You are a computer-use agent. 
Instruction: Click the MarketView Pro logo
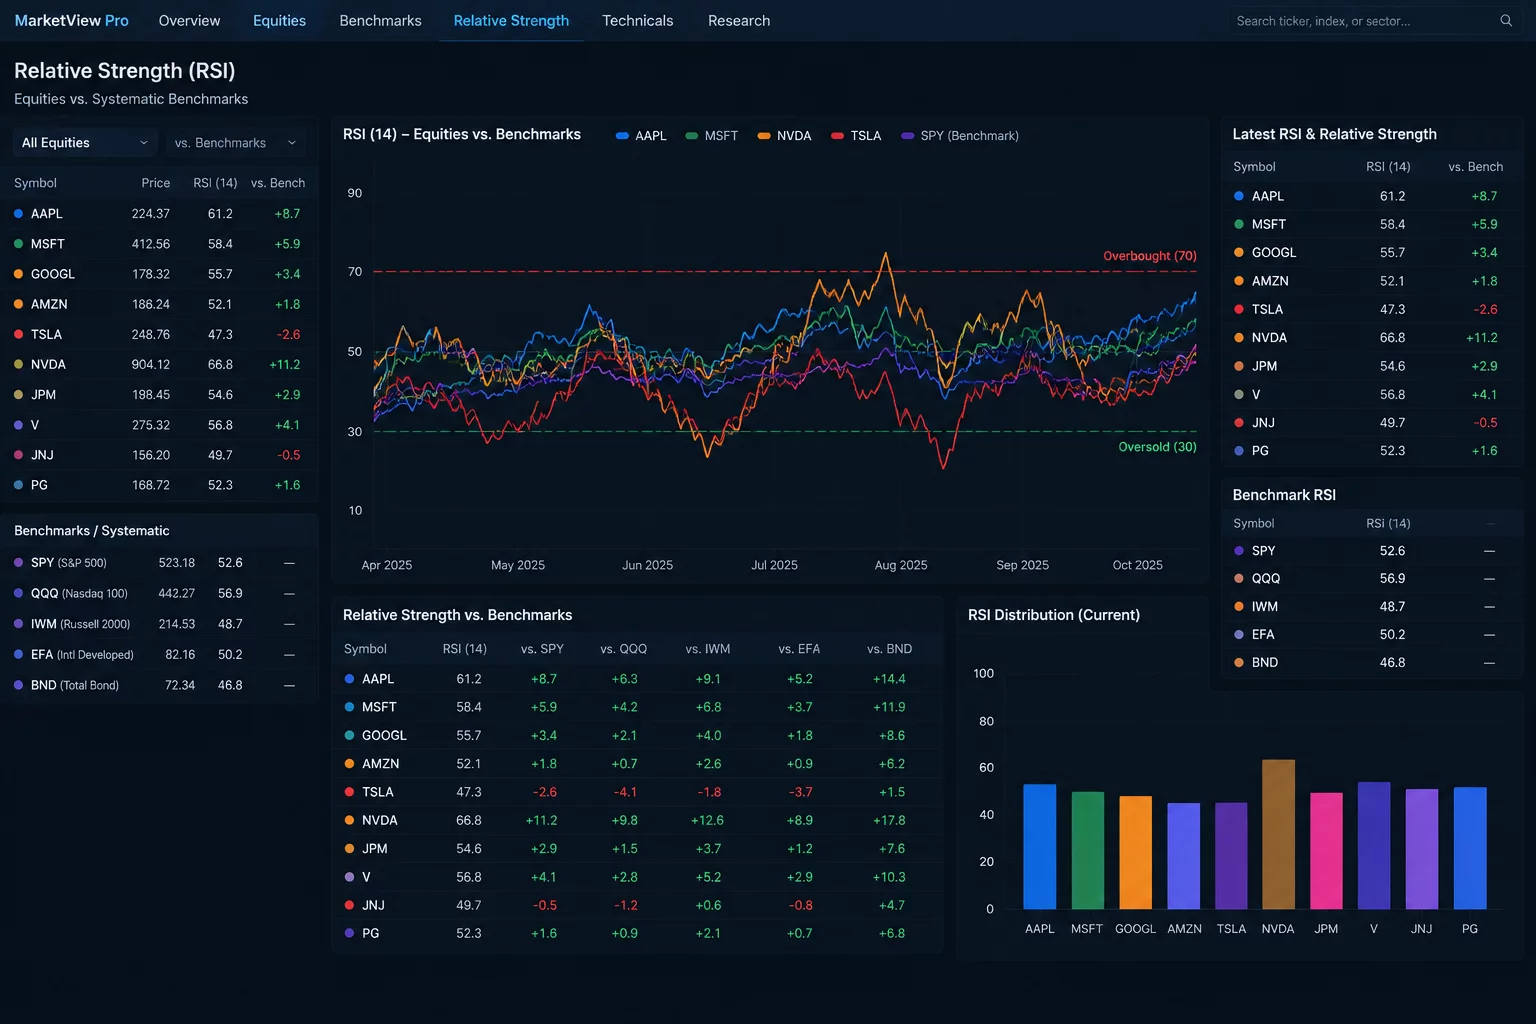[71, 20]
